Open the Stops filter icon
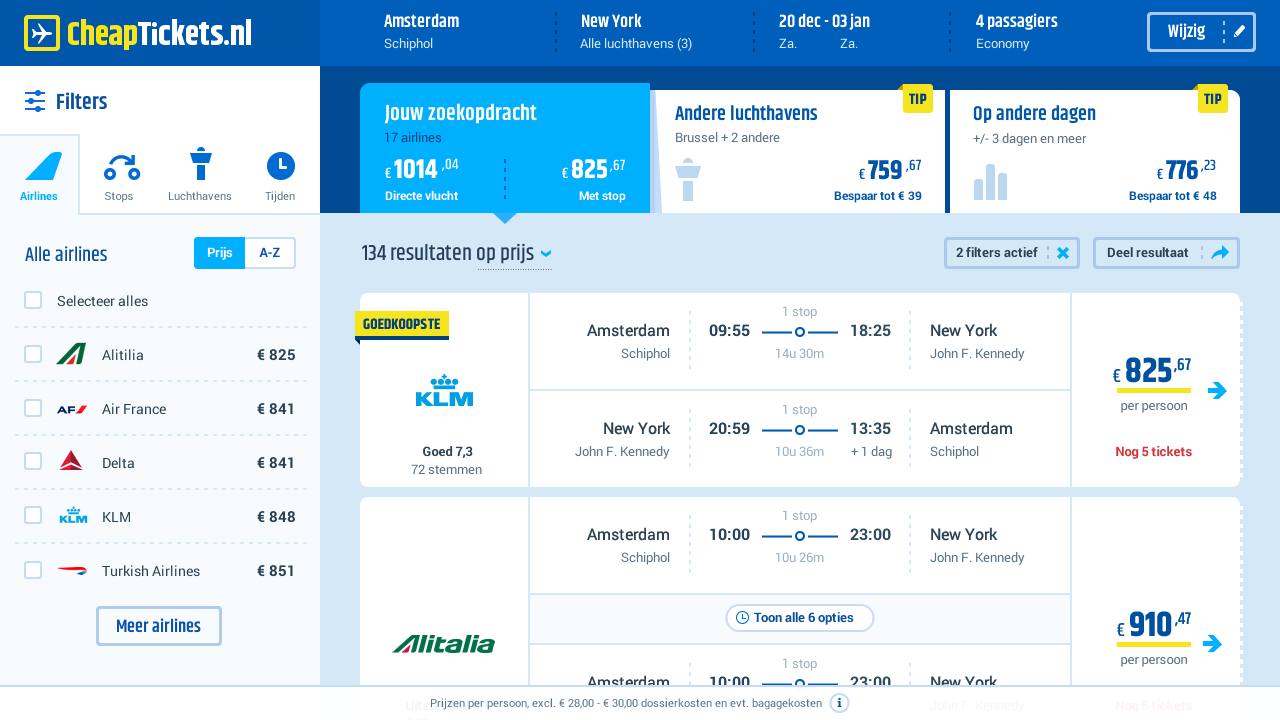This screenshot has width=1280, height=720. tap(120, 167)
